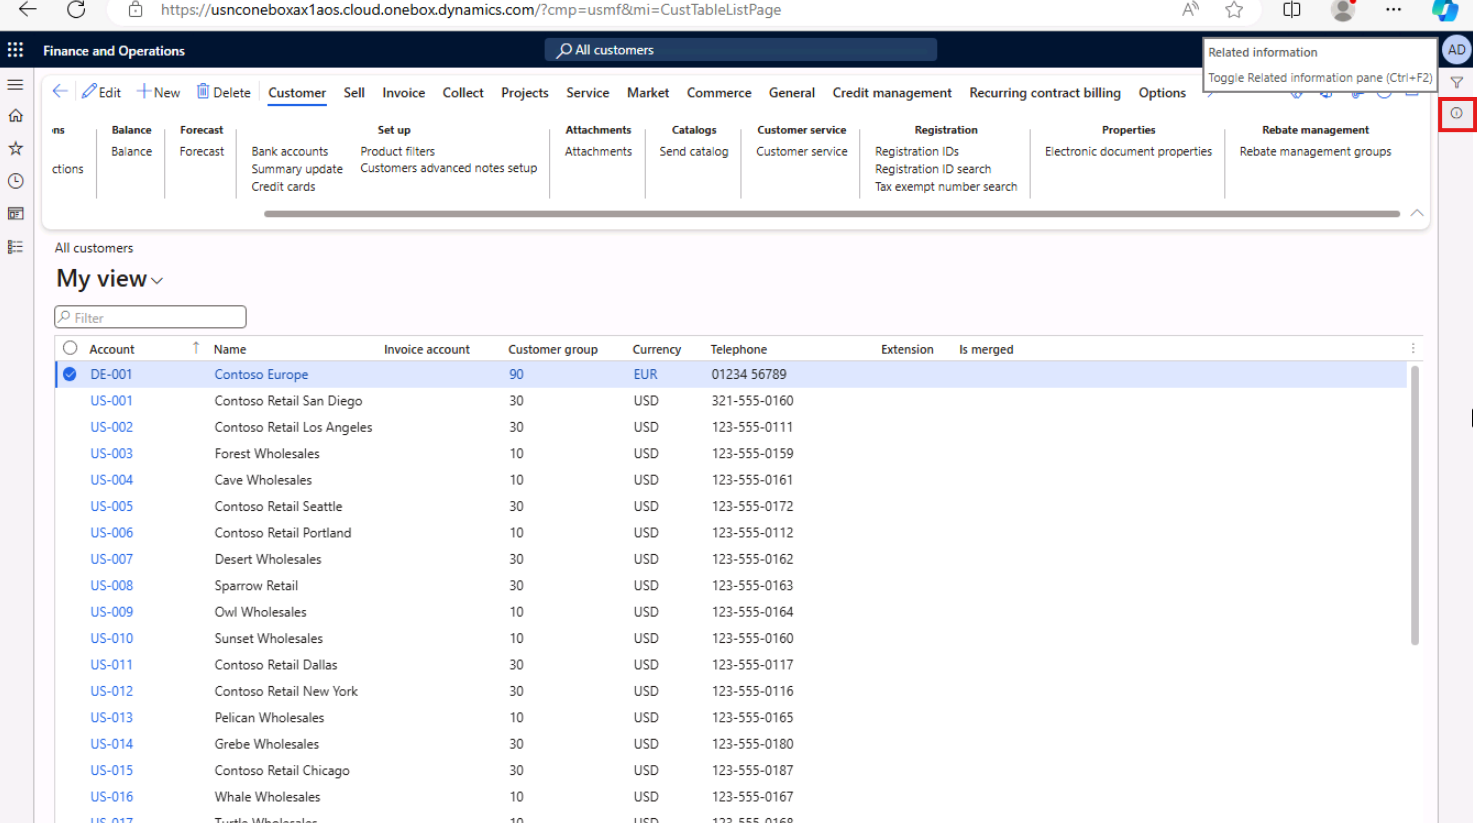Click the grid vertical scrollbar
The image size is (1477, 823).
[1414, 505]
